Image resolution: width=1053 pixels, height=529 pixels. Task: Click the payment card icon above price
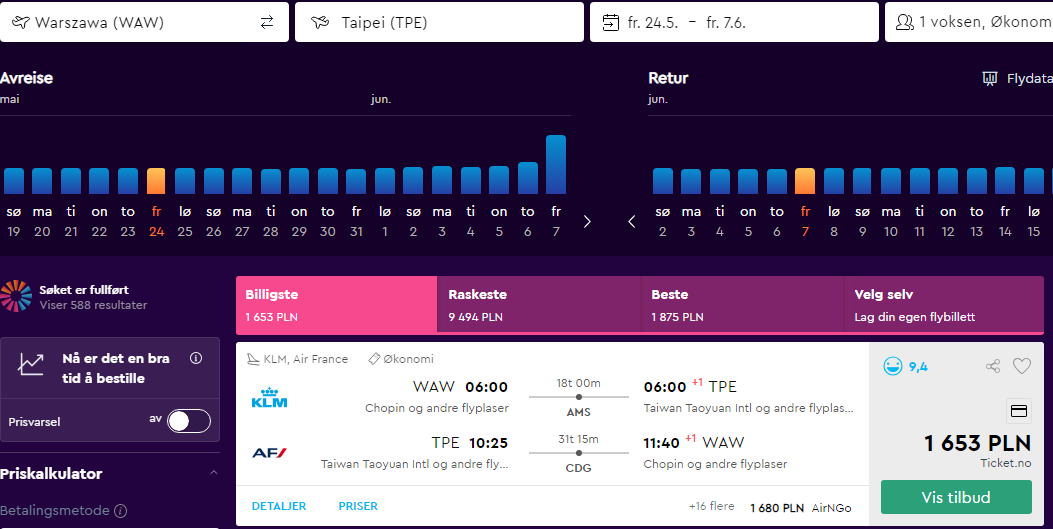point(1018,411)
